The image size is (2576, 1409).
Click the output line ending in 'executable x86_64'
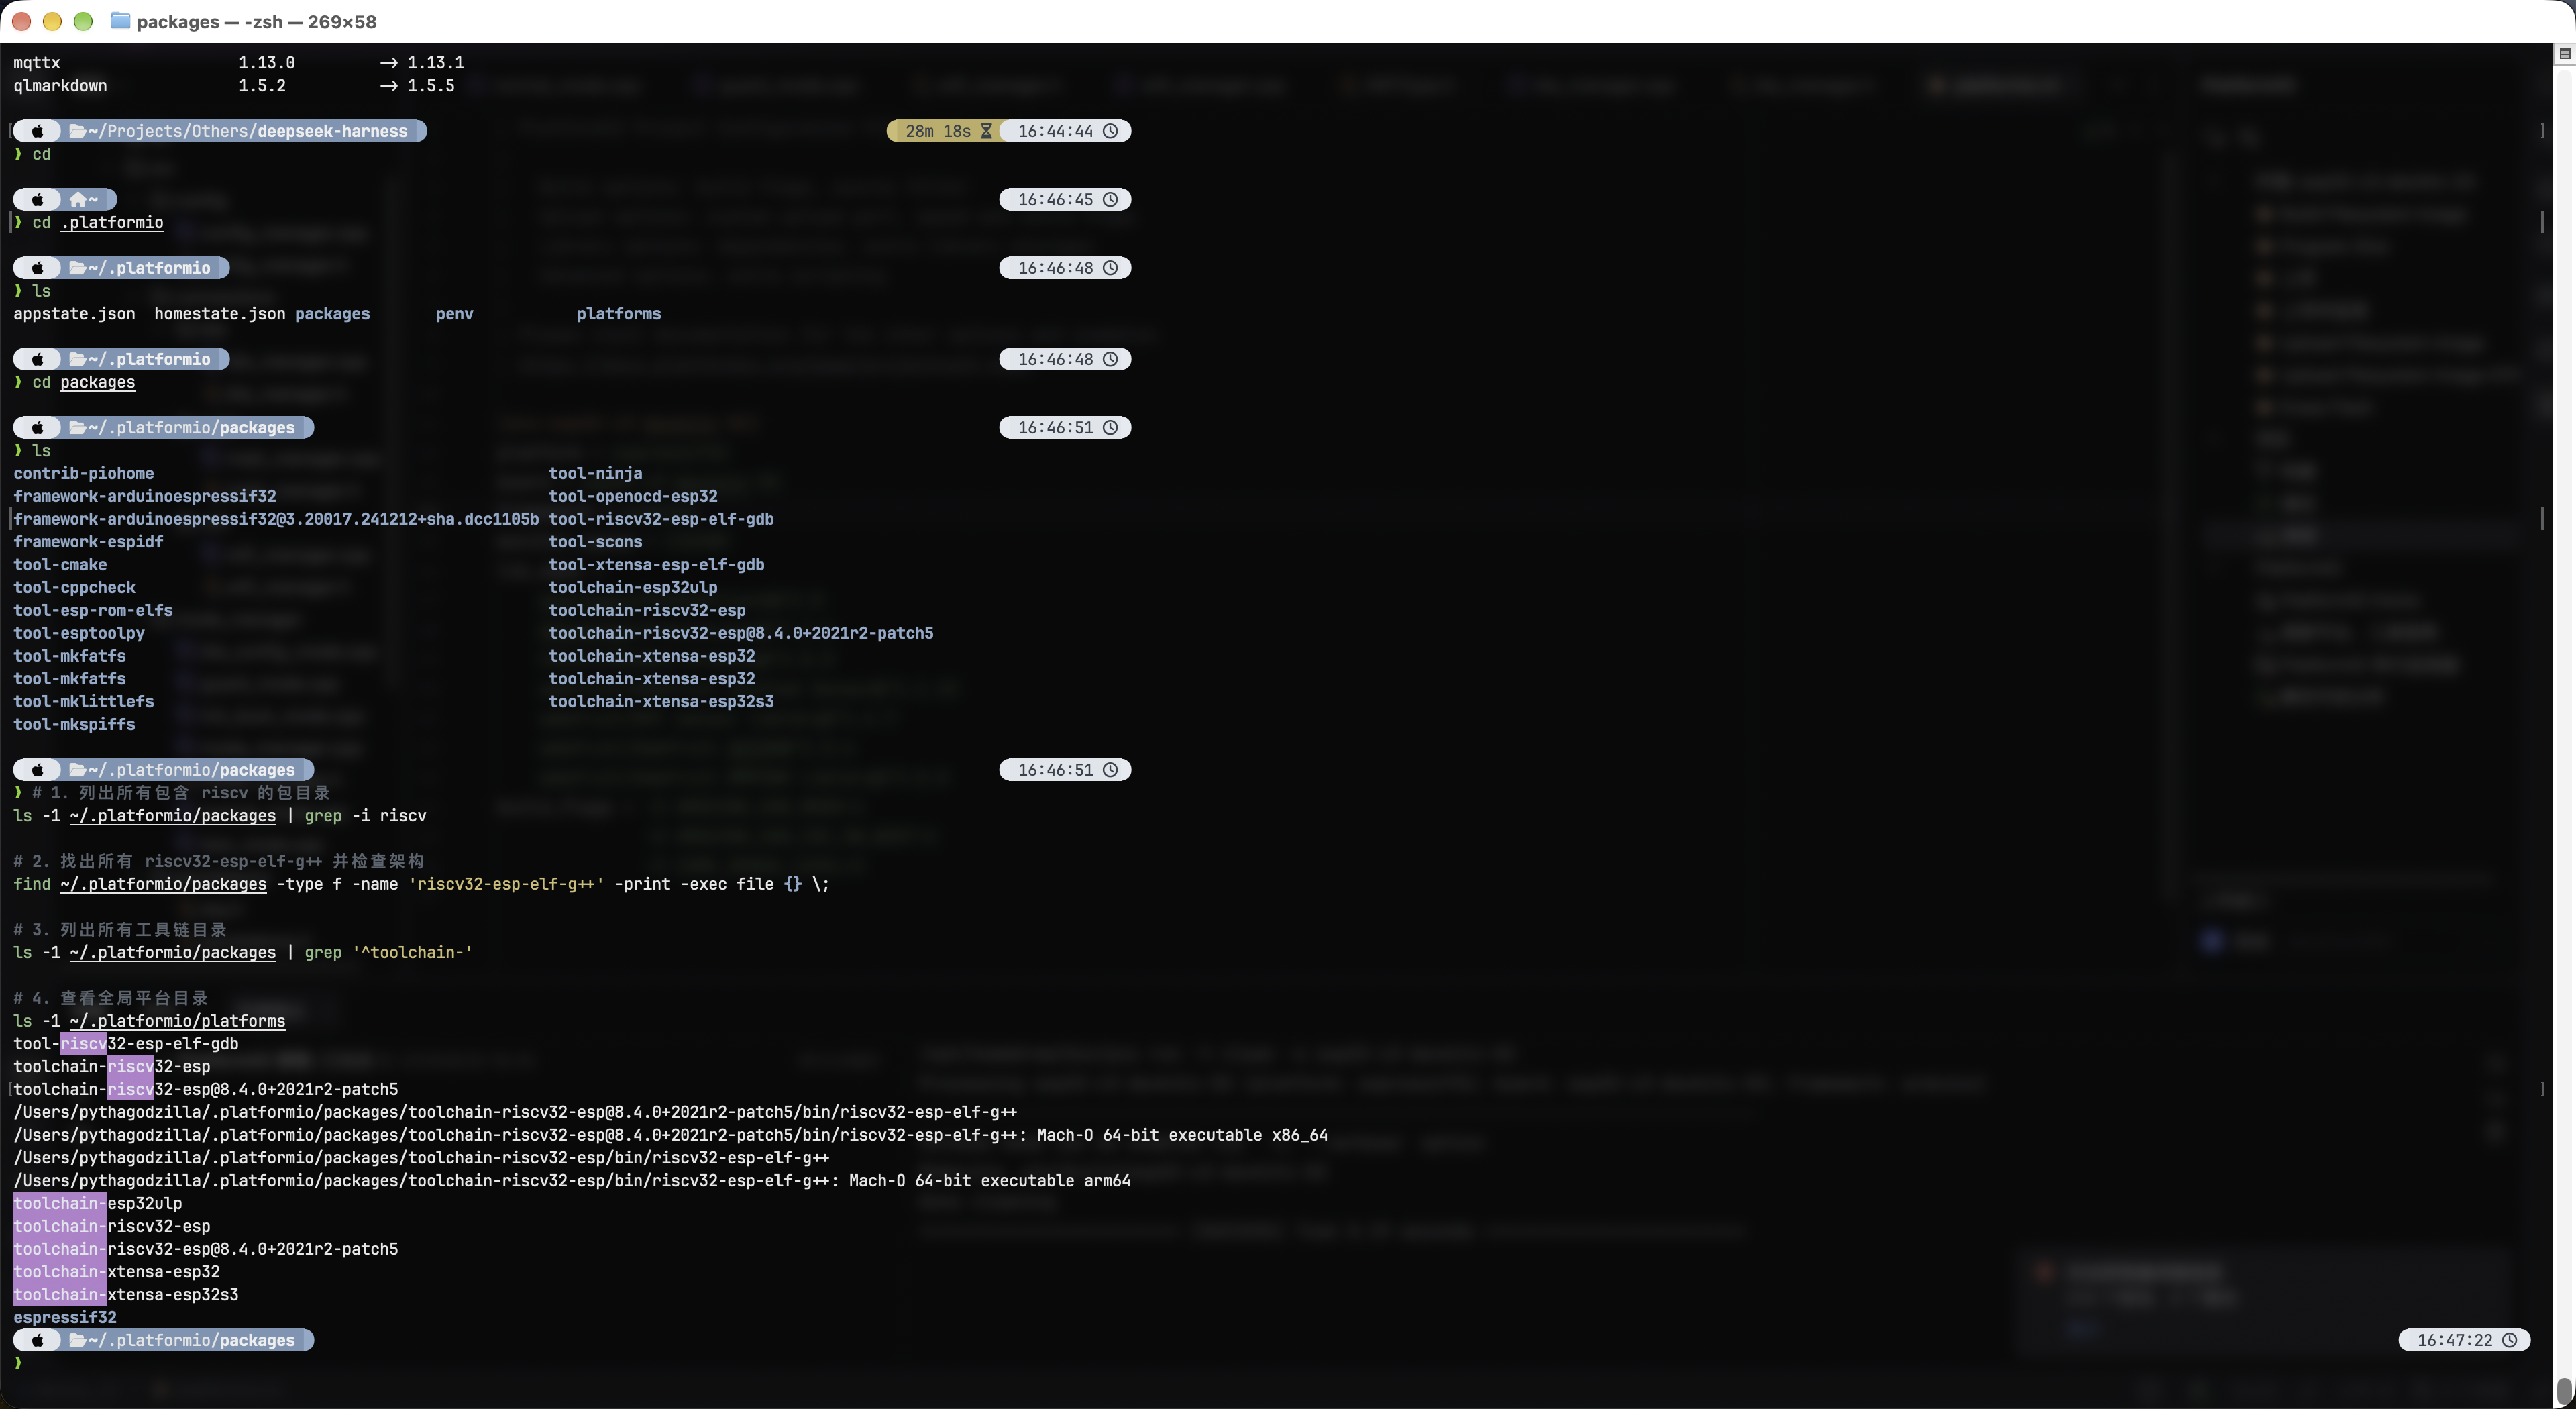pos(670,1135)
